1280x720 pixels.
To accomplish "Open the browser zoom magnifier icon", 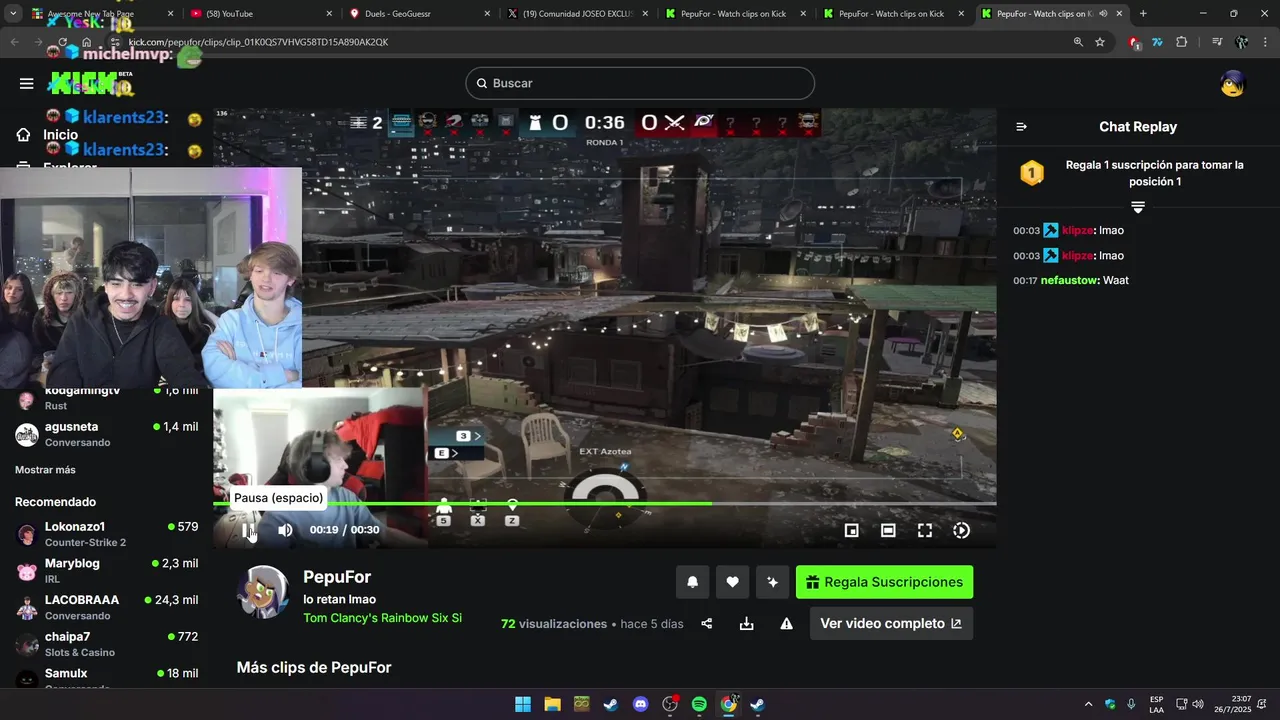I will [1078, 42].
